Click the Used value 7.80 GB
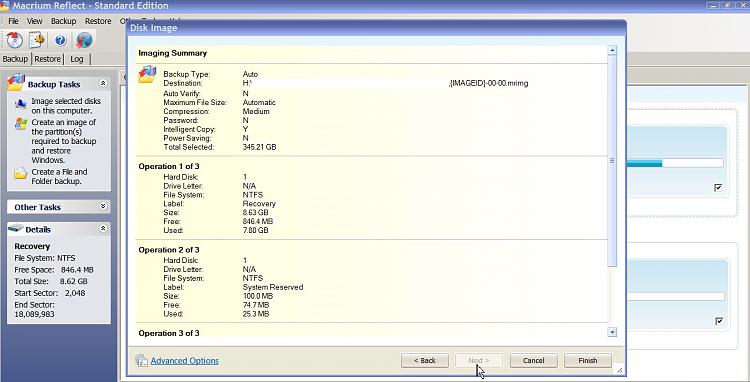The height and width of the screenshot is (382, 750). pyautogui.click(x=255, y=230)
